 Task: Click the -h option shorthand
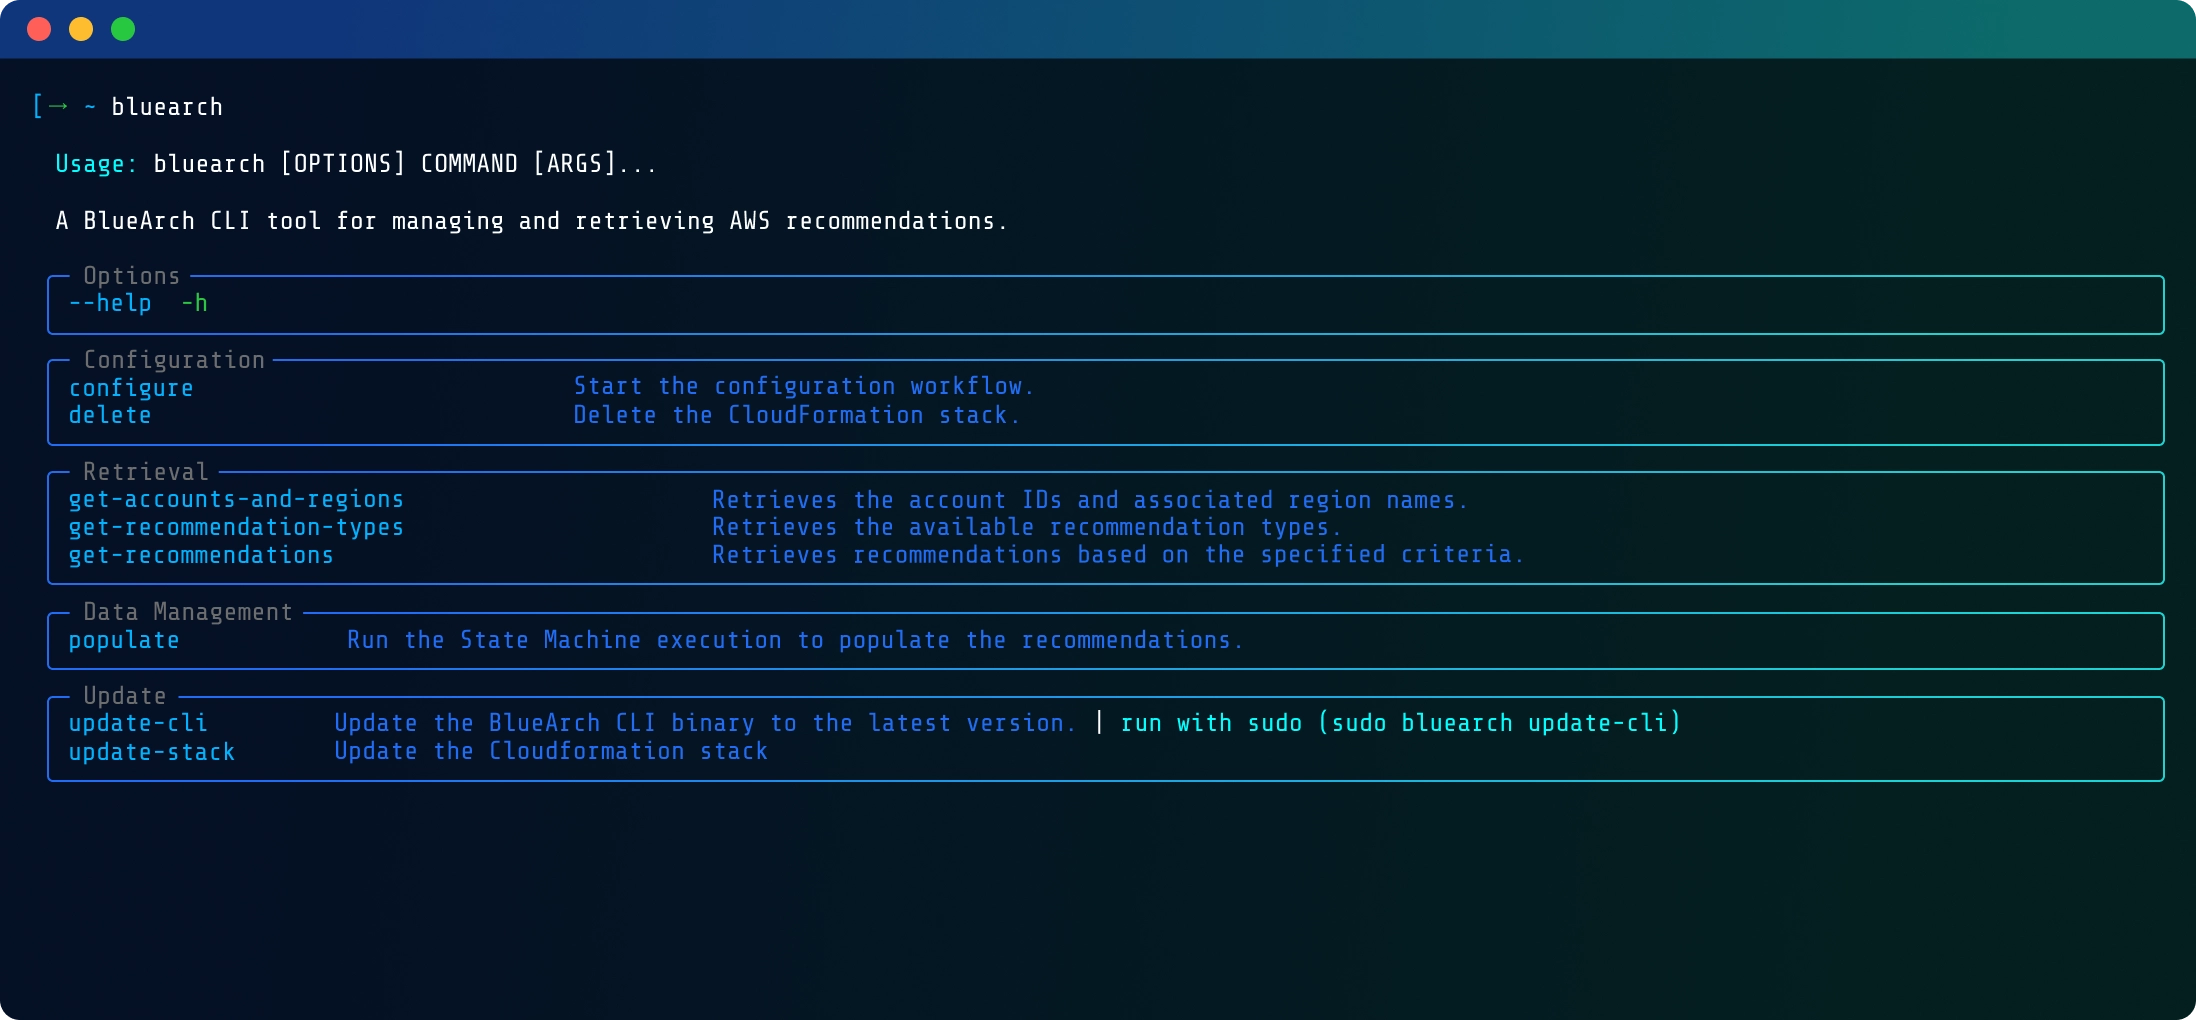click(x=194, y=303)
